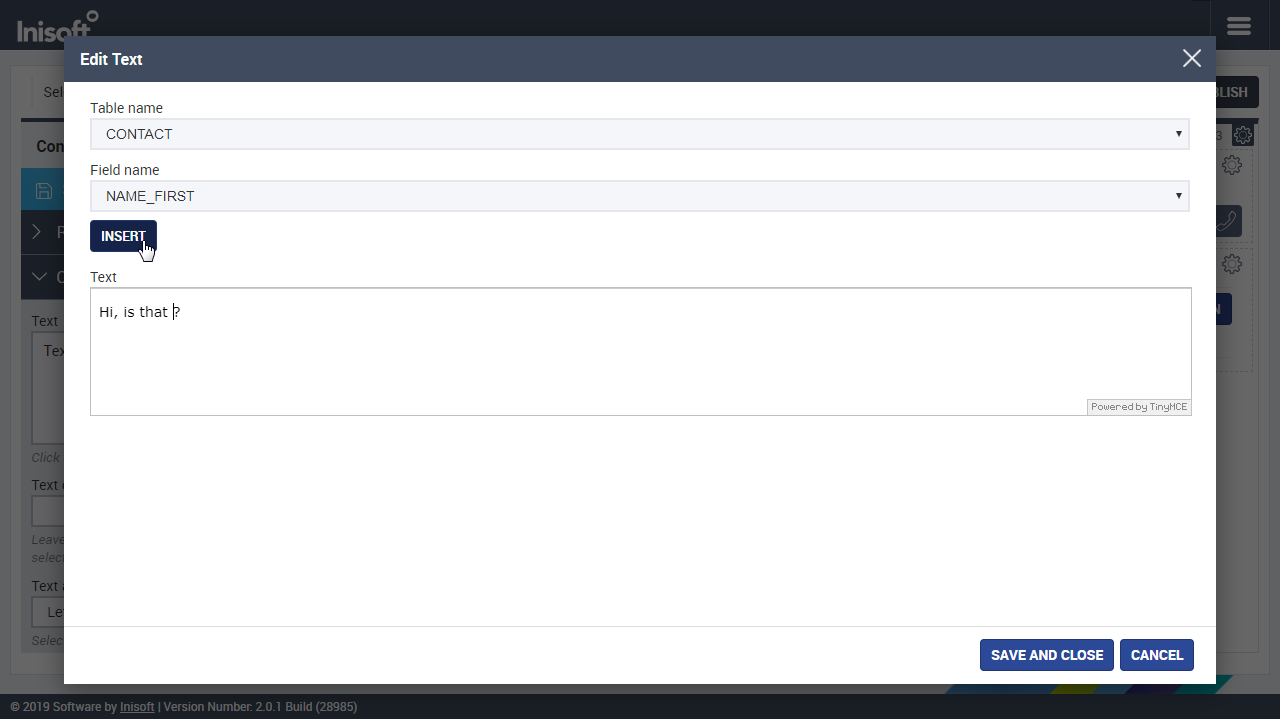Open the Inisoft link in footer
The height and width of the screenshot is (719, 1280).
(x=137, y=707)
